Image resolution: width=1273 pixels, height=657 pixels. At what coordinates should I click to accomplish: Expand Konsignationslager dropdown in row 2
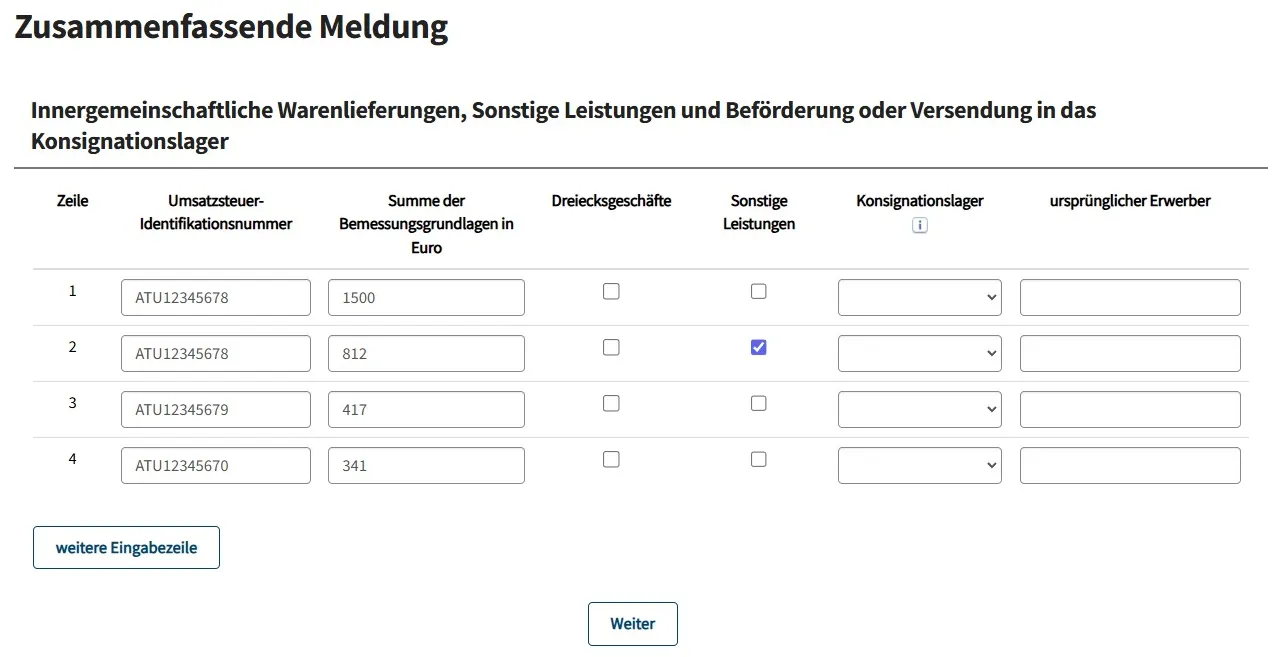click(919, 353)
